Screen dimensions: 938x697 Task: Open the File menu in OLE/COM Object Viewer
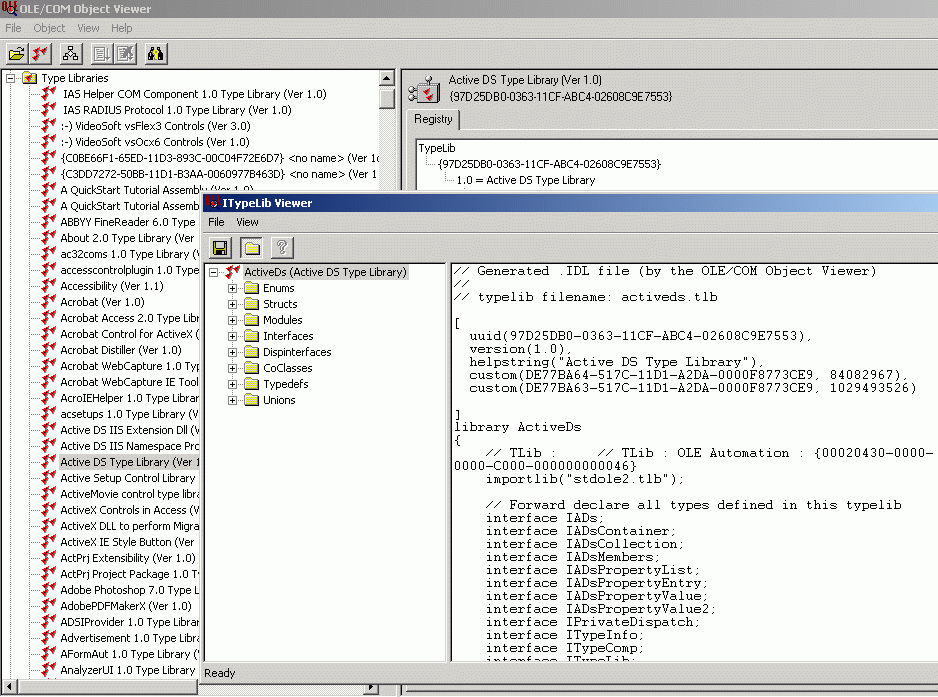click(x=13, y=28)
